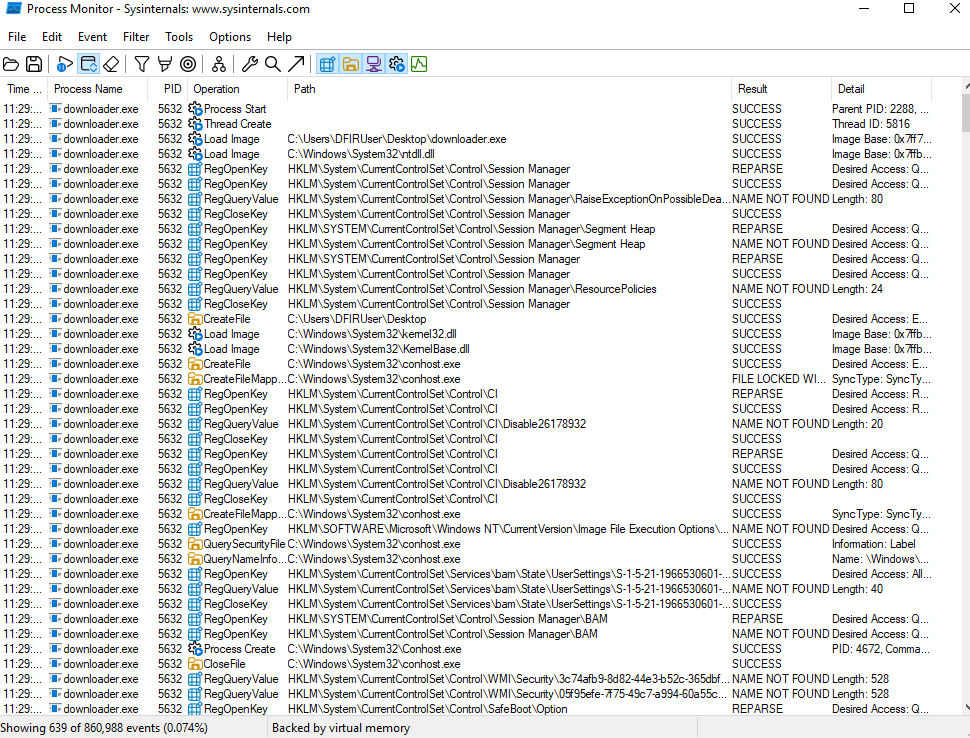Click the Find magnifier icon

[272, 64]
